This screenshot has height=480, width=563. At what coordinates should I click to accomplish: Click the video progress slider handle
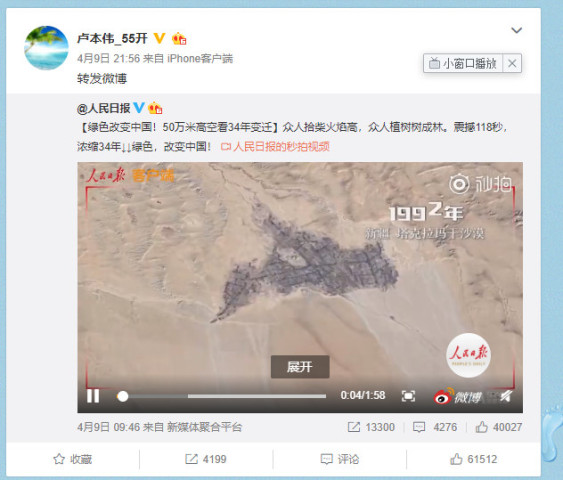pos(122,396)
